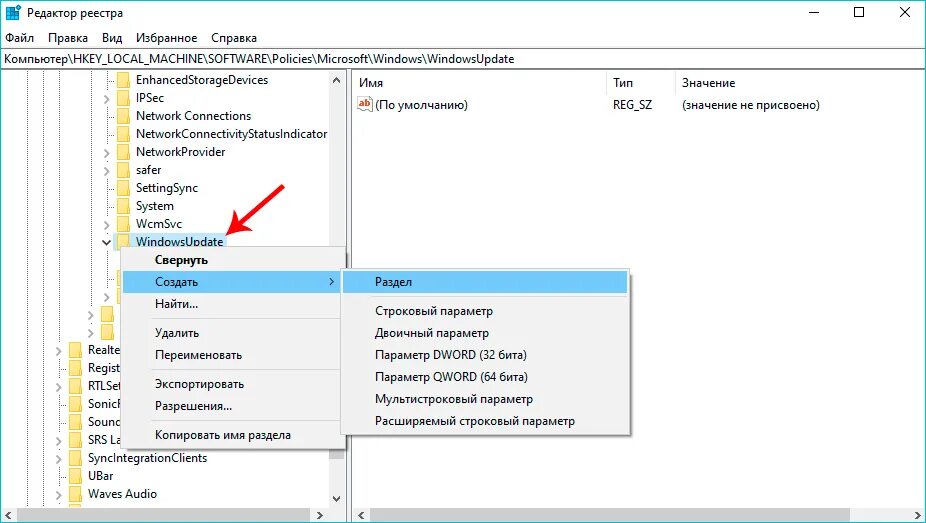Select Переименовать in context menu
The height and width of the screenshot is (523, 926).
point(231,355)
